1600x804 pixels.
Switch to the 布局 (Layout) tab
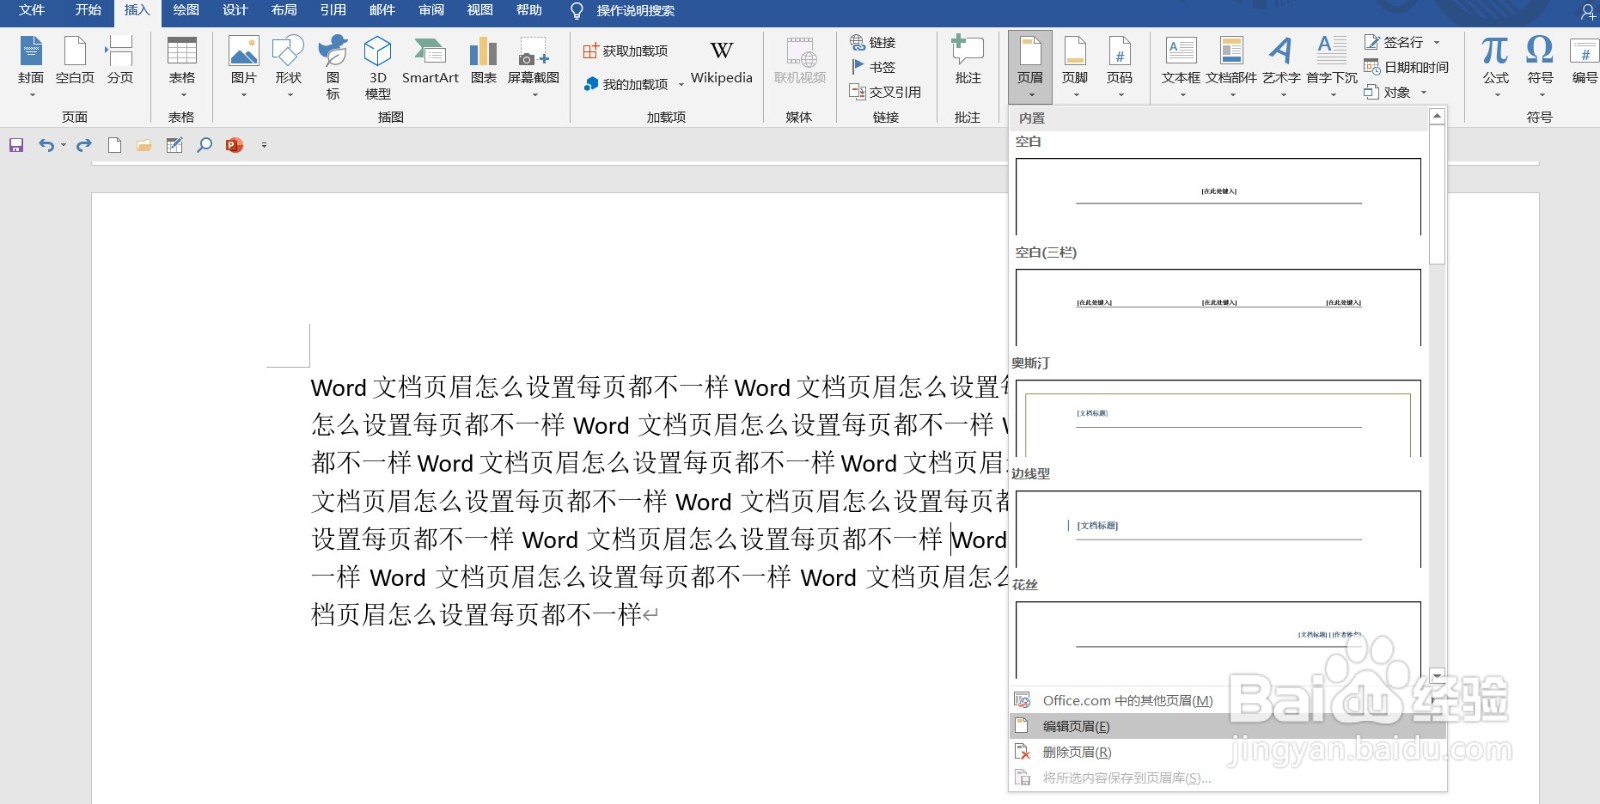pos(284,10)
